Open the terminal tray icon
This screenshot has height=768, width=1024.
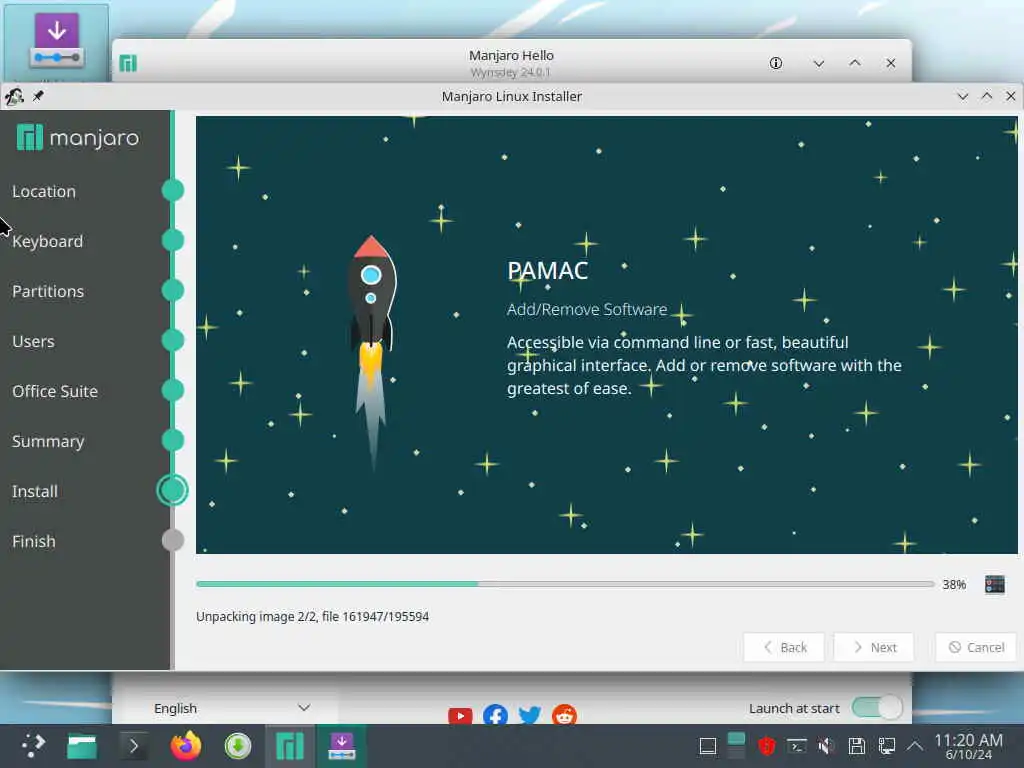797,746
